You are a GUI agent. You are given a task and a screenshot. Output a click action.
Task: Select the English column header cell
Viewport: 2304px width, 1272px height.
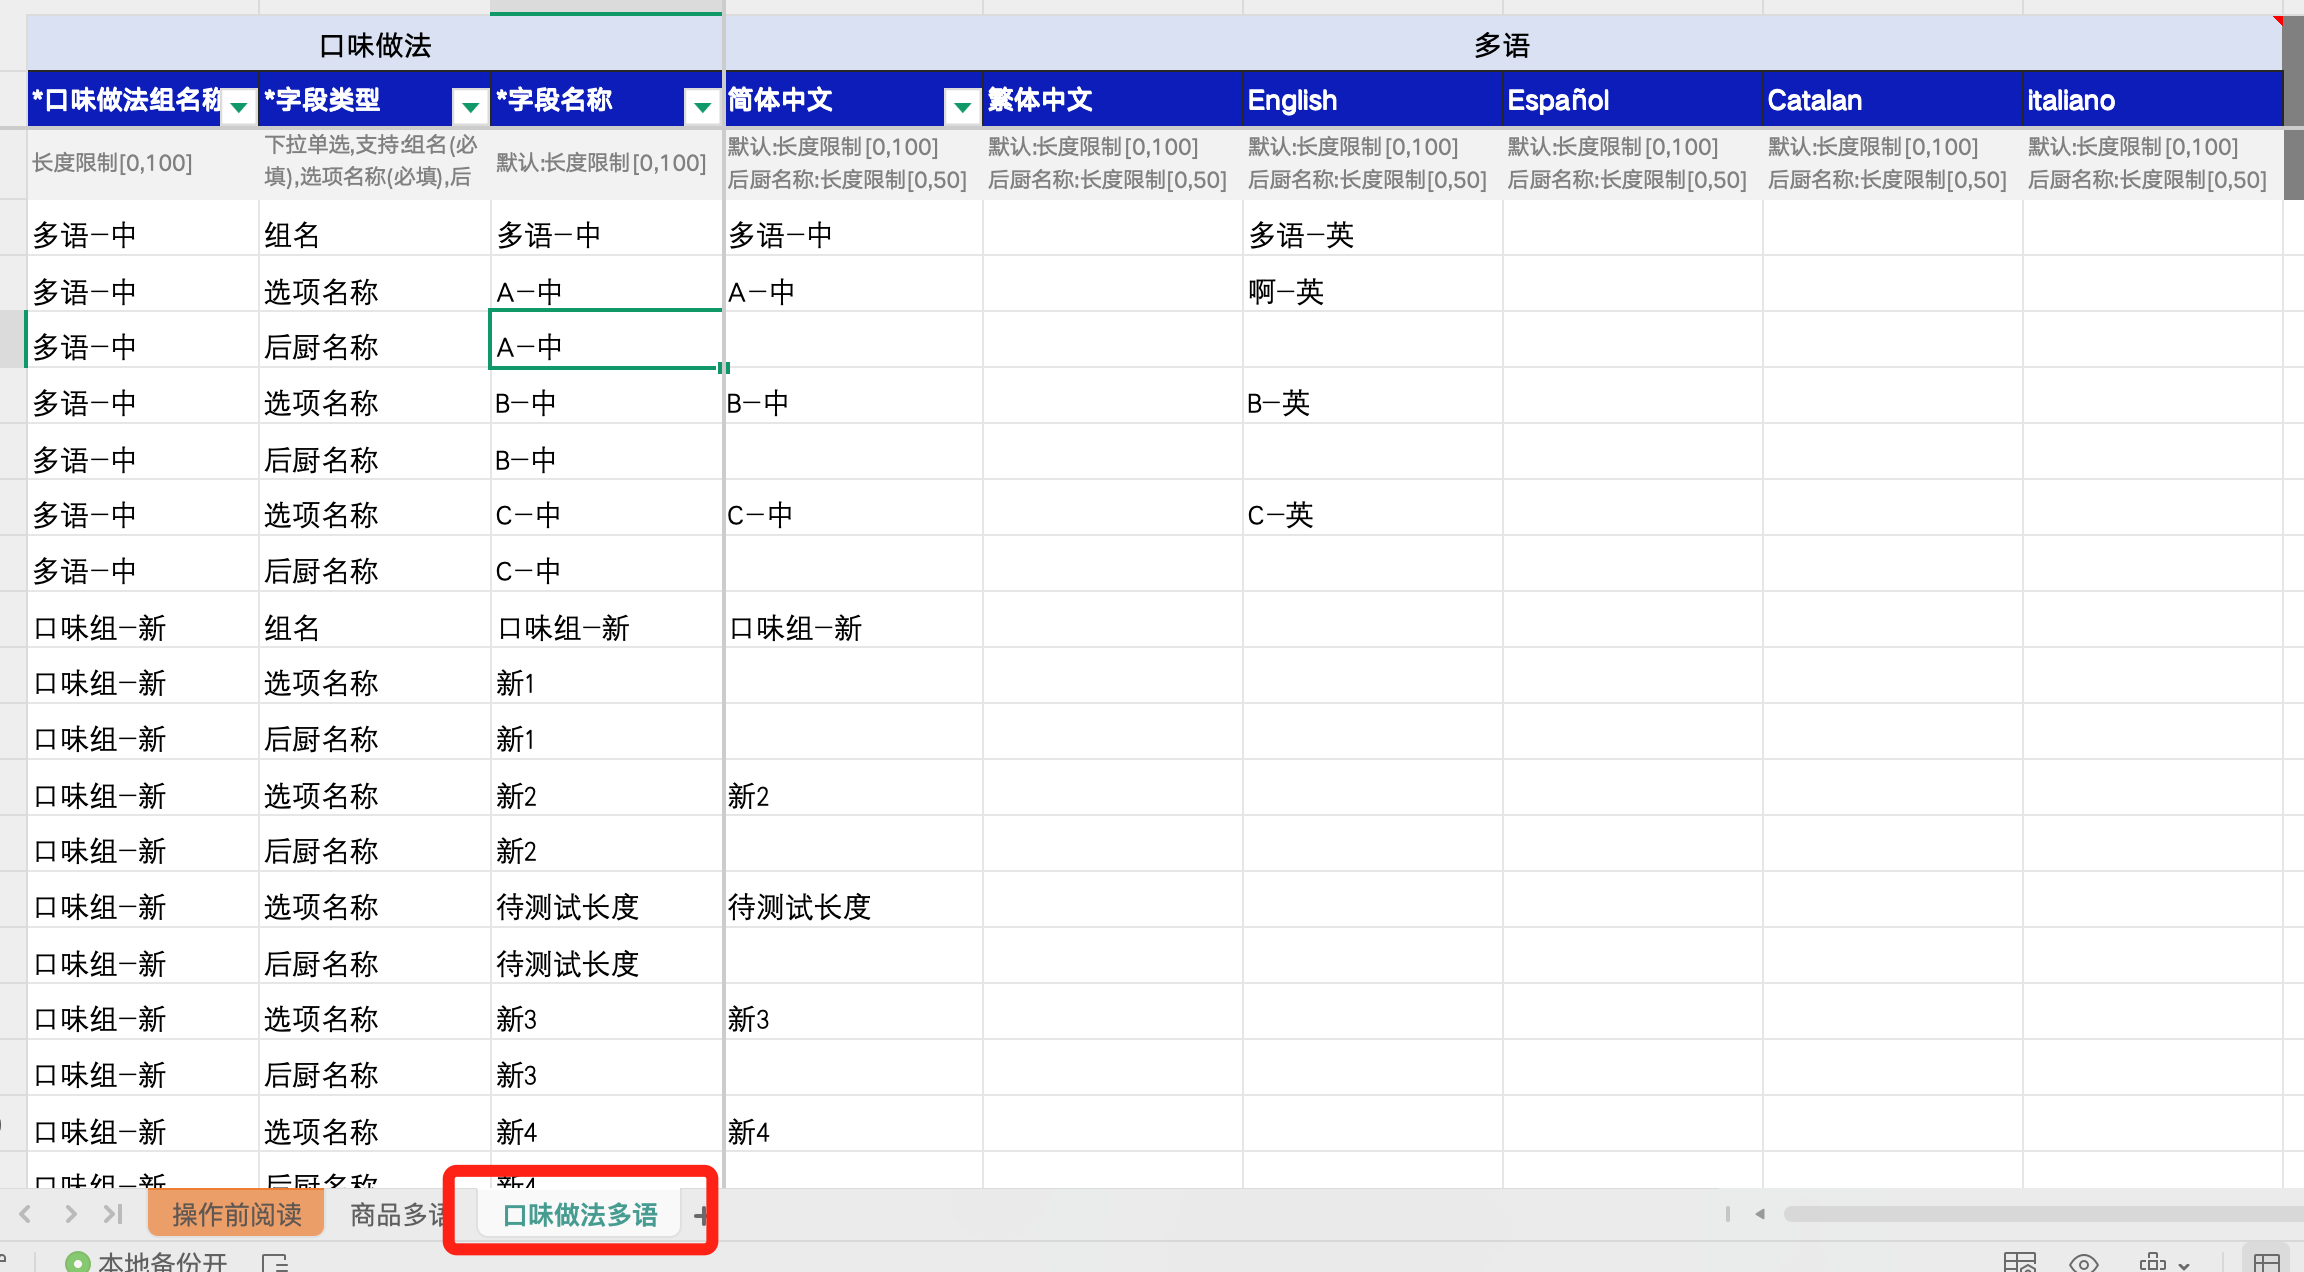(x=1371, y=100)
